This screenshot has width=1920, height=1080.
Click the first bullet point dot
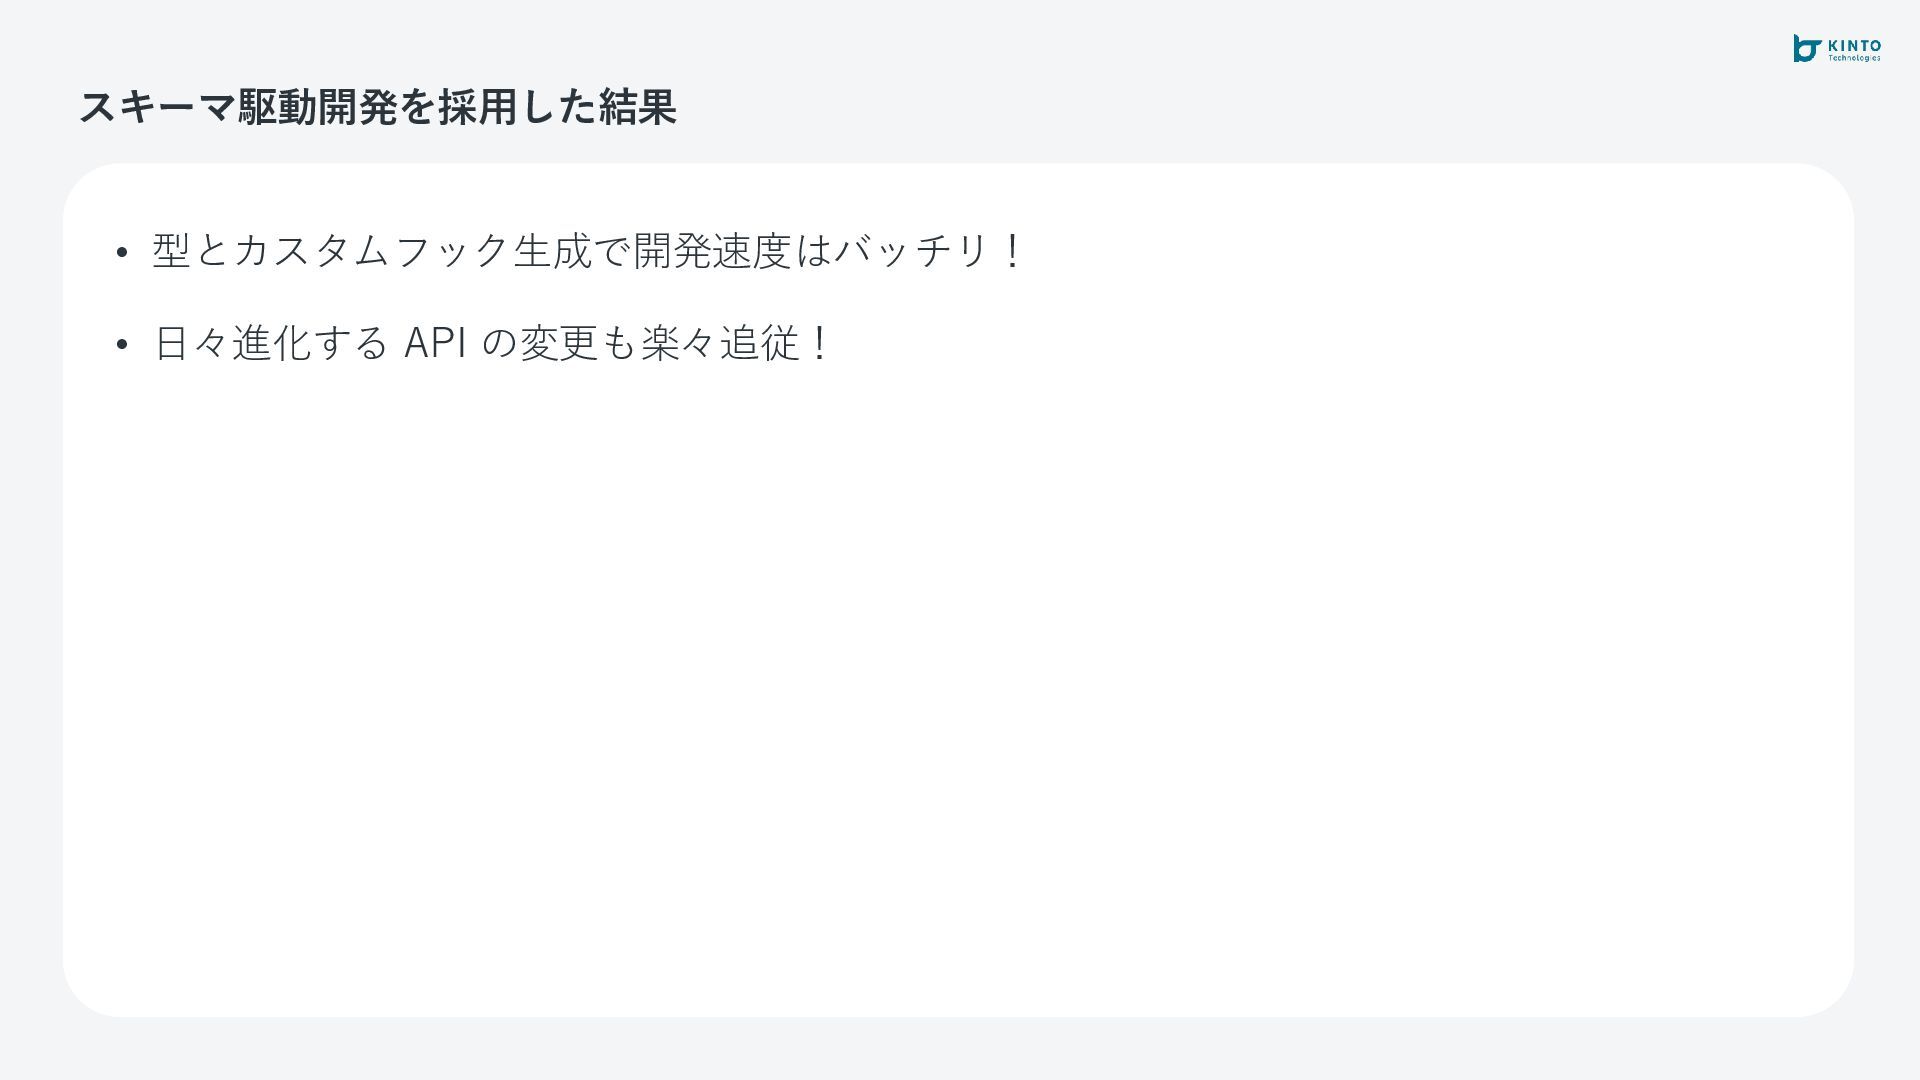coord(122,252)
